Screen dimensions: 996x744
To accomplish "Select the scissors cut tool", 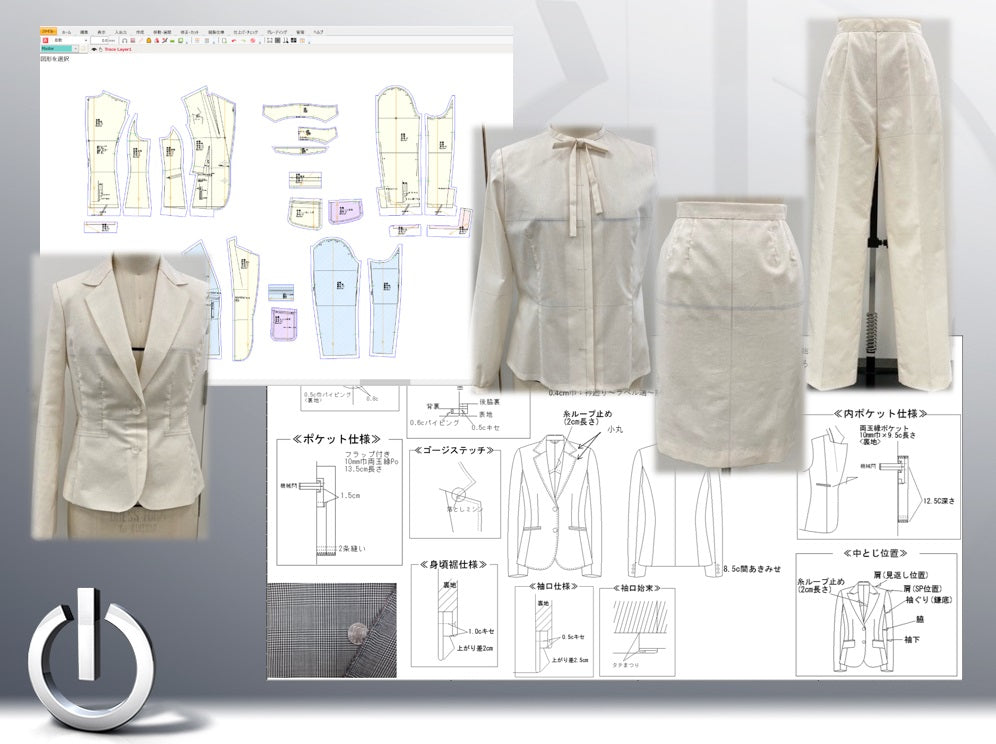I will [x=165, y=41].
